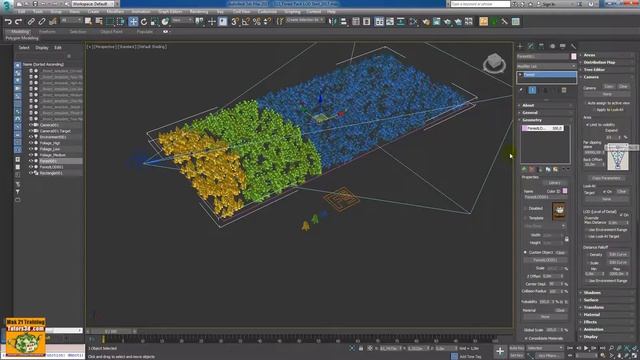This screenshot has height=360, width=640.
Task: Toggle visibility eye of Foliage_Low
Action: (x=31, y=149)
